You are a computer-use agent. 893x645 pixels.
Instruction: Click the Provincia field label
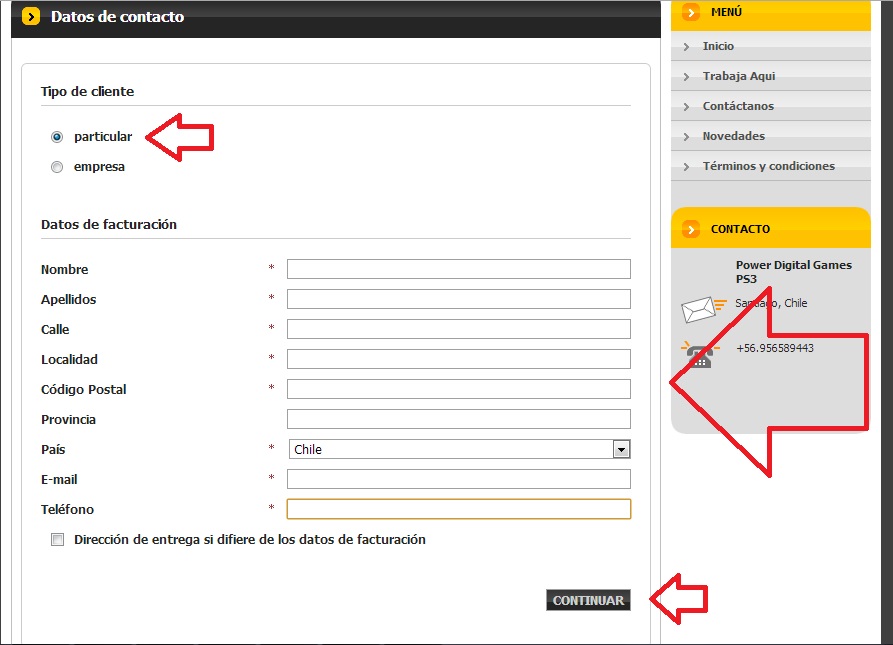(x=68, y=420)
